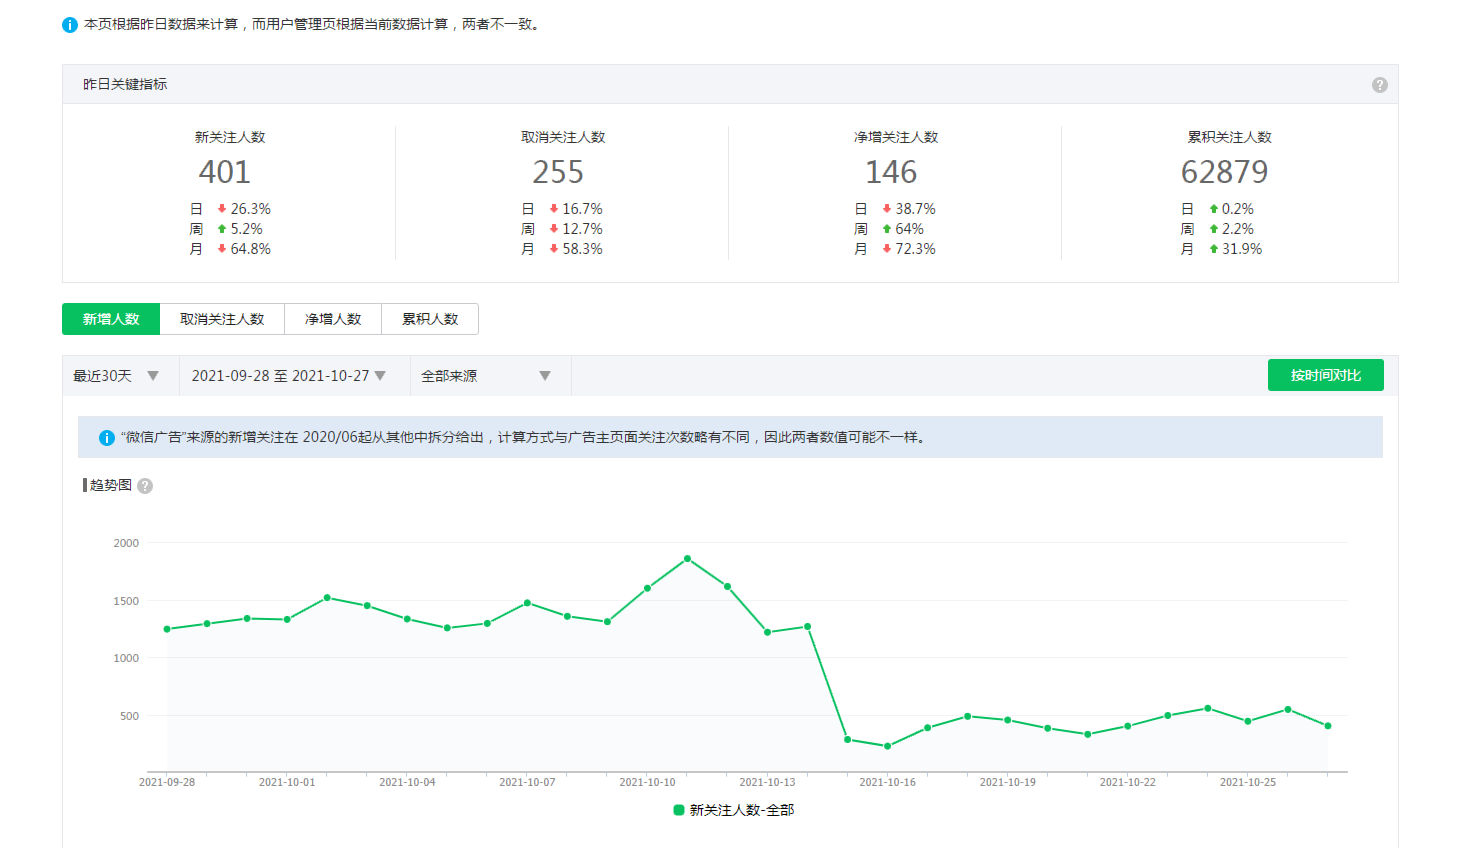
Task: Switch to 取消关注人数 tab
Action: tap(222, 319)
